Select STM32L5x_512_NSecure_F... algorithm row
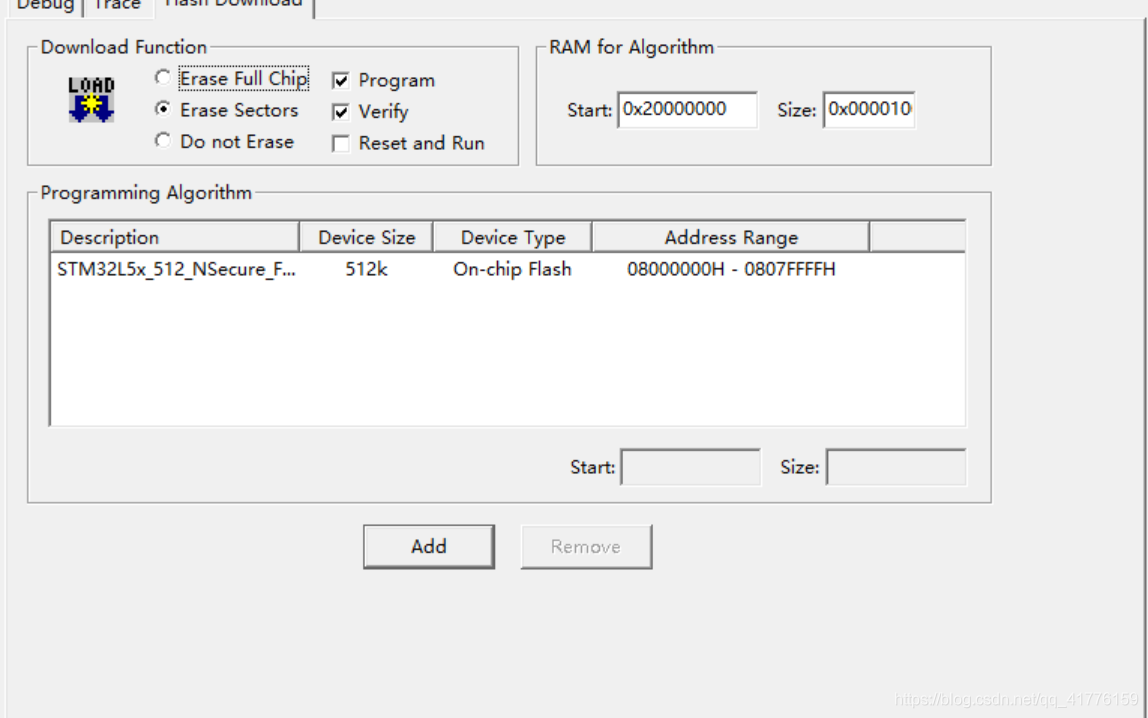The width and height of the screenshot is (1148, 718). (507, 269)
